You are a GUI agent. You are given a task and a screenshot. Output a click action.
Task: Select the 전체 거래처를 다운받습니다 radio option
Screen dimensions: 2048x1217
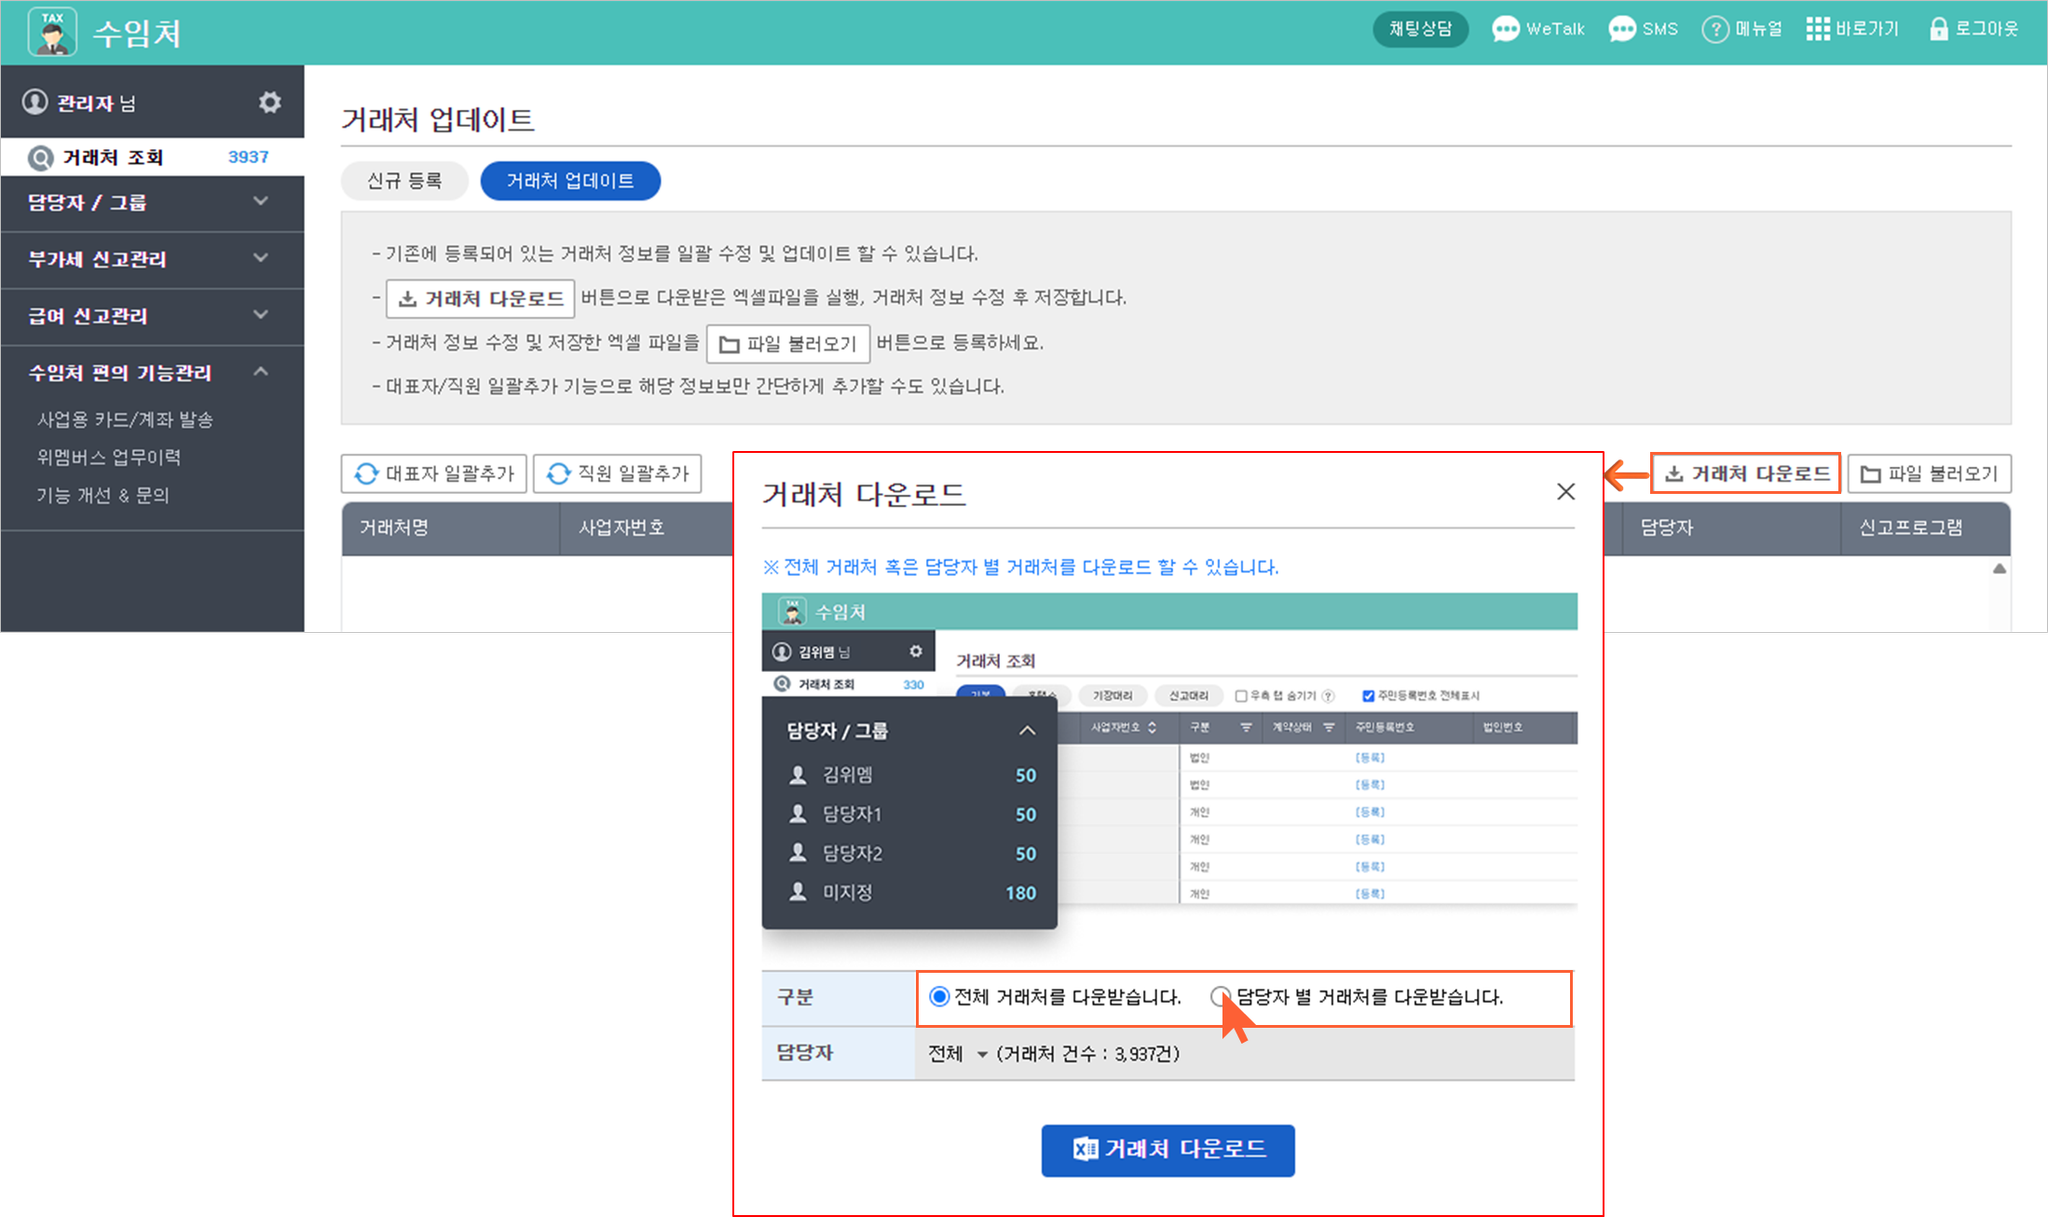[x=939, y=997]
